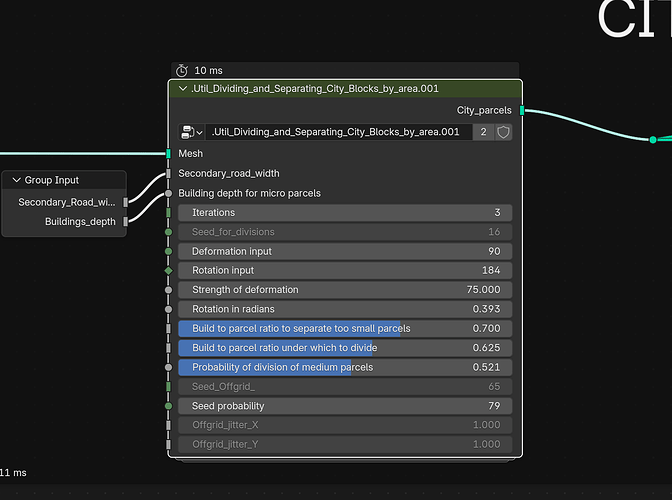Click the Building depth for micro parcels socket

tap(168, 193)
